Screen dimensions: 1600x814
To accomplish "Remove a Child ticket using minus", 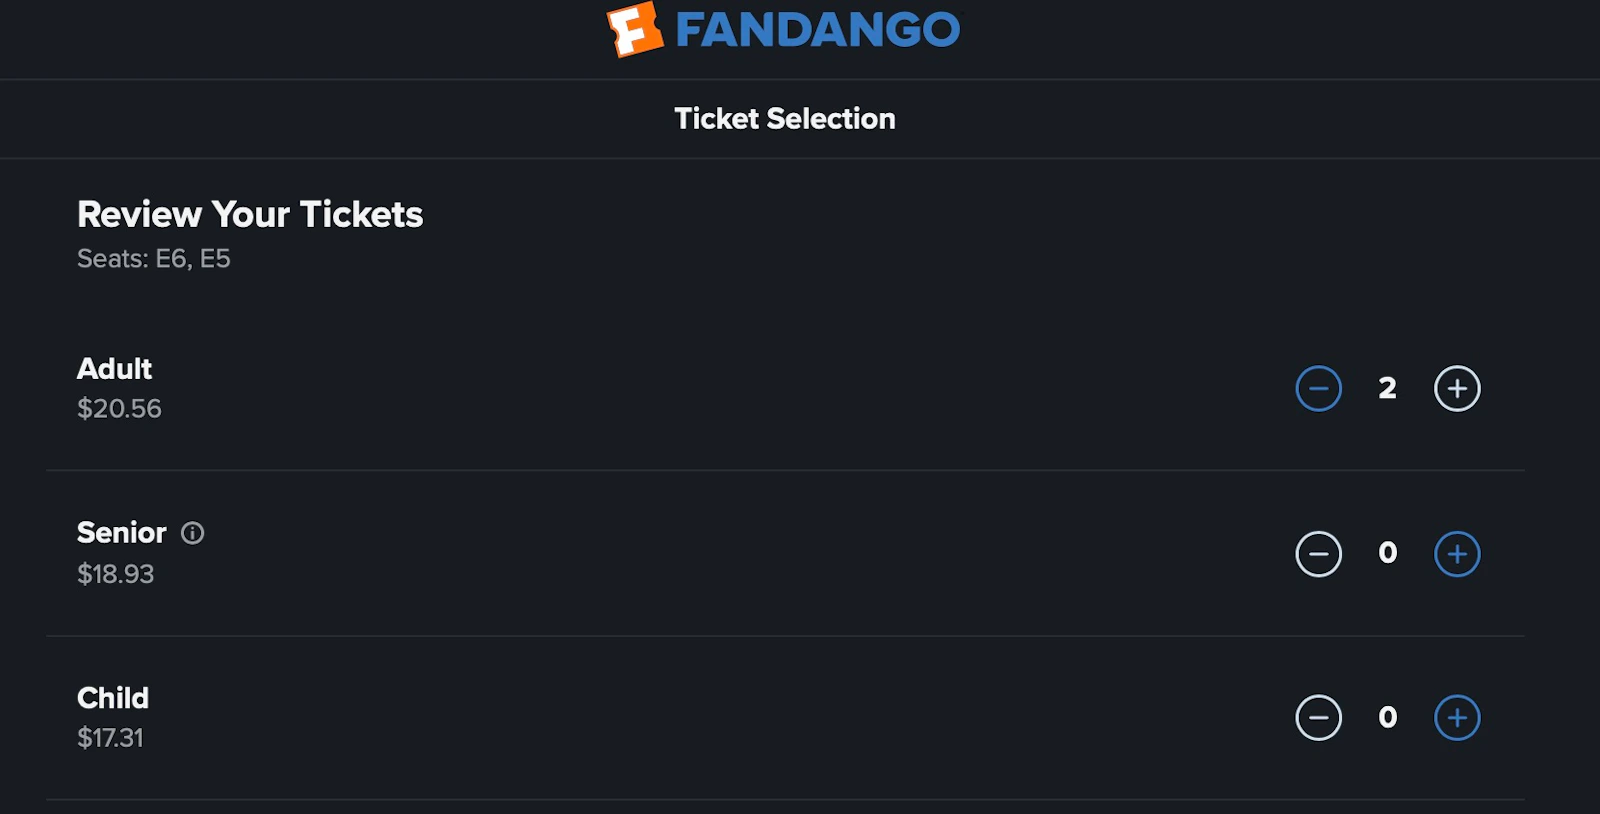I will click(x=1318, y=717).
